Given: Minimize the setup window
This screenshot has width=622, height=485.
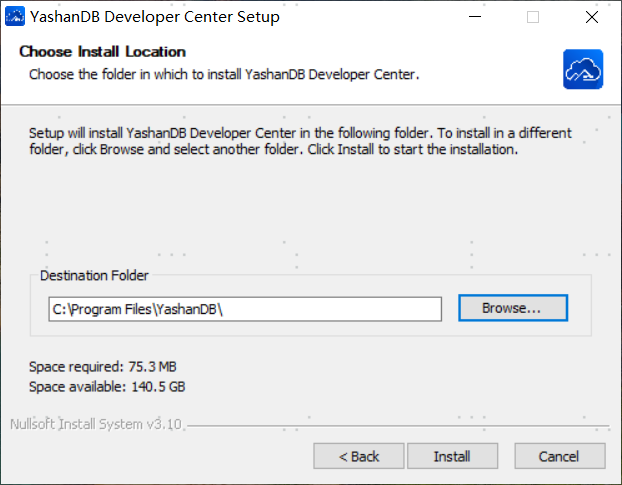Looking at the screenshot, I should pos(485,17).
